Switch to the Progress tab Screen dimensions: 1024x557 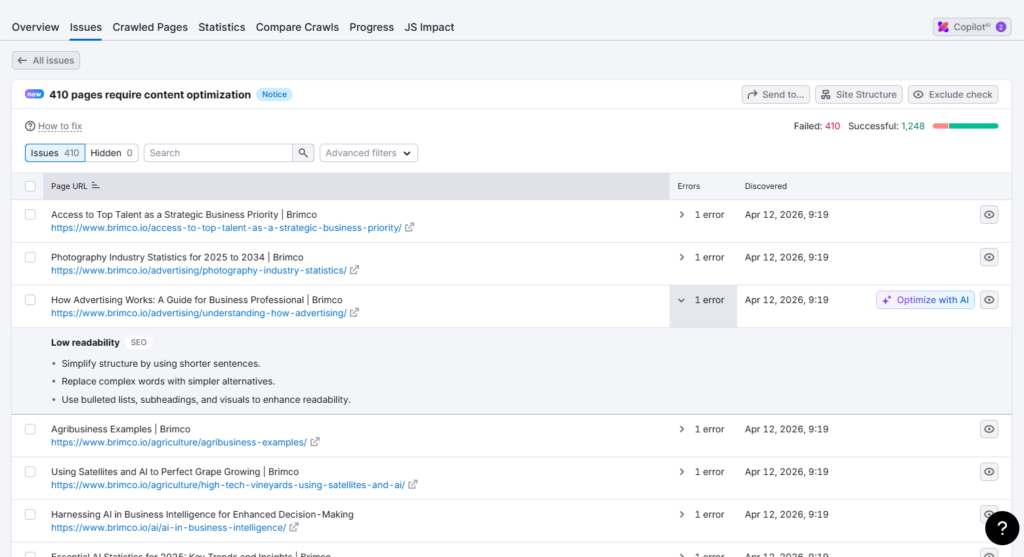[x=372, y=27]
